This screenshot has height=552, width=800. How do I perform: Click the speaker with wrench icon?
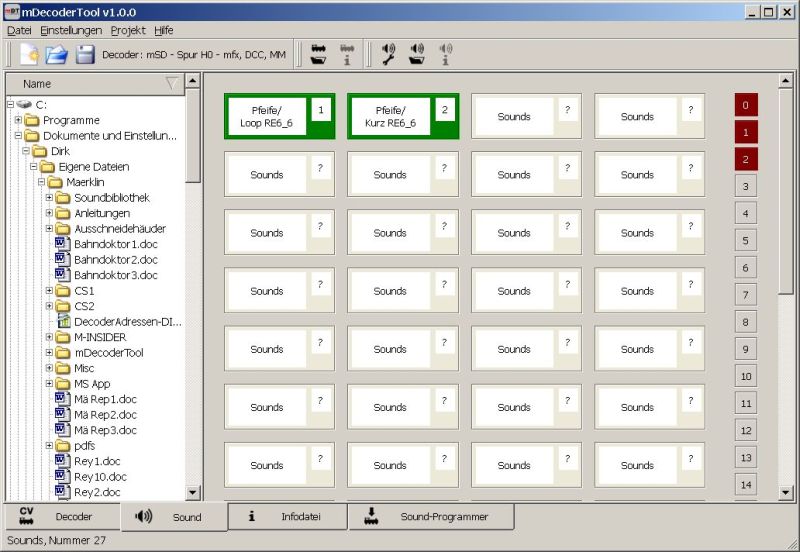[388, 54]
